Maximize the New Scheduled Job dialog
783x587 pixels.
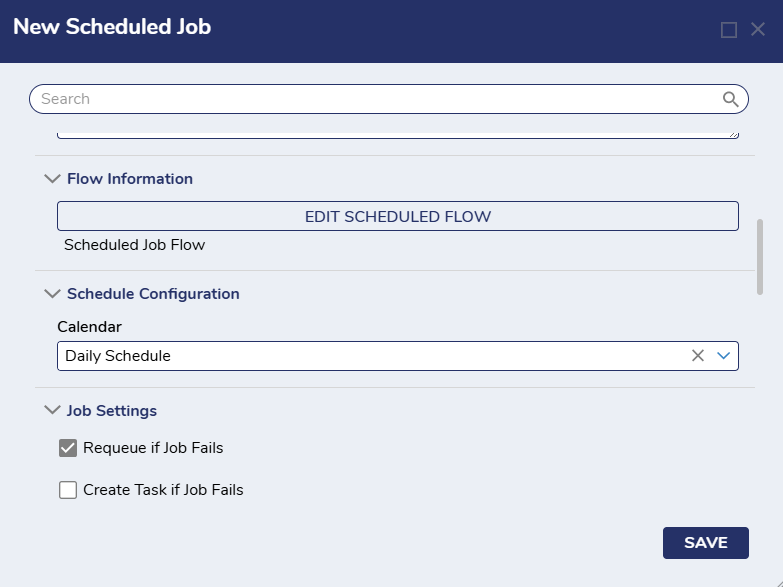coord(729,30)
